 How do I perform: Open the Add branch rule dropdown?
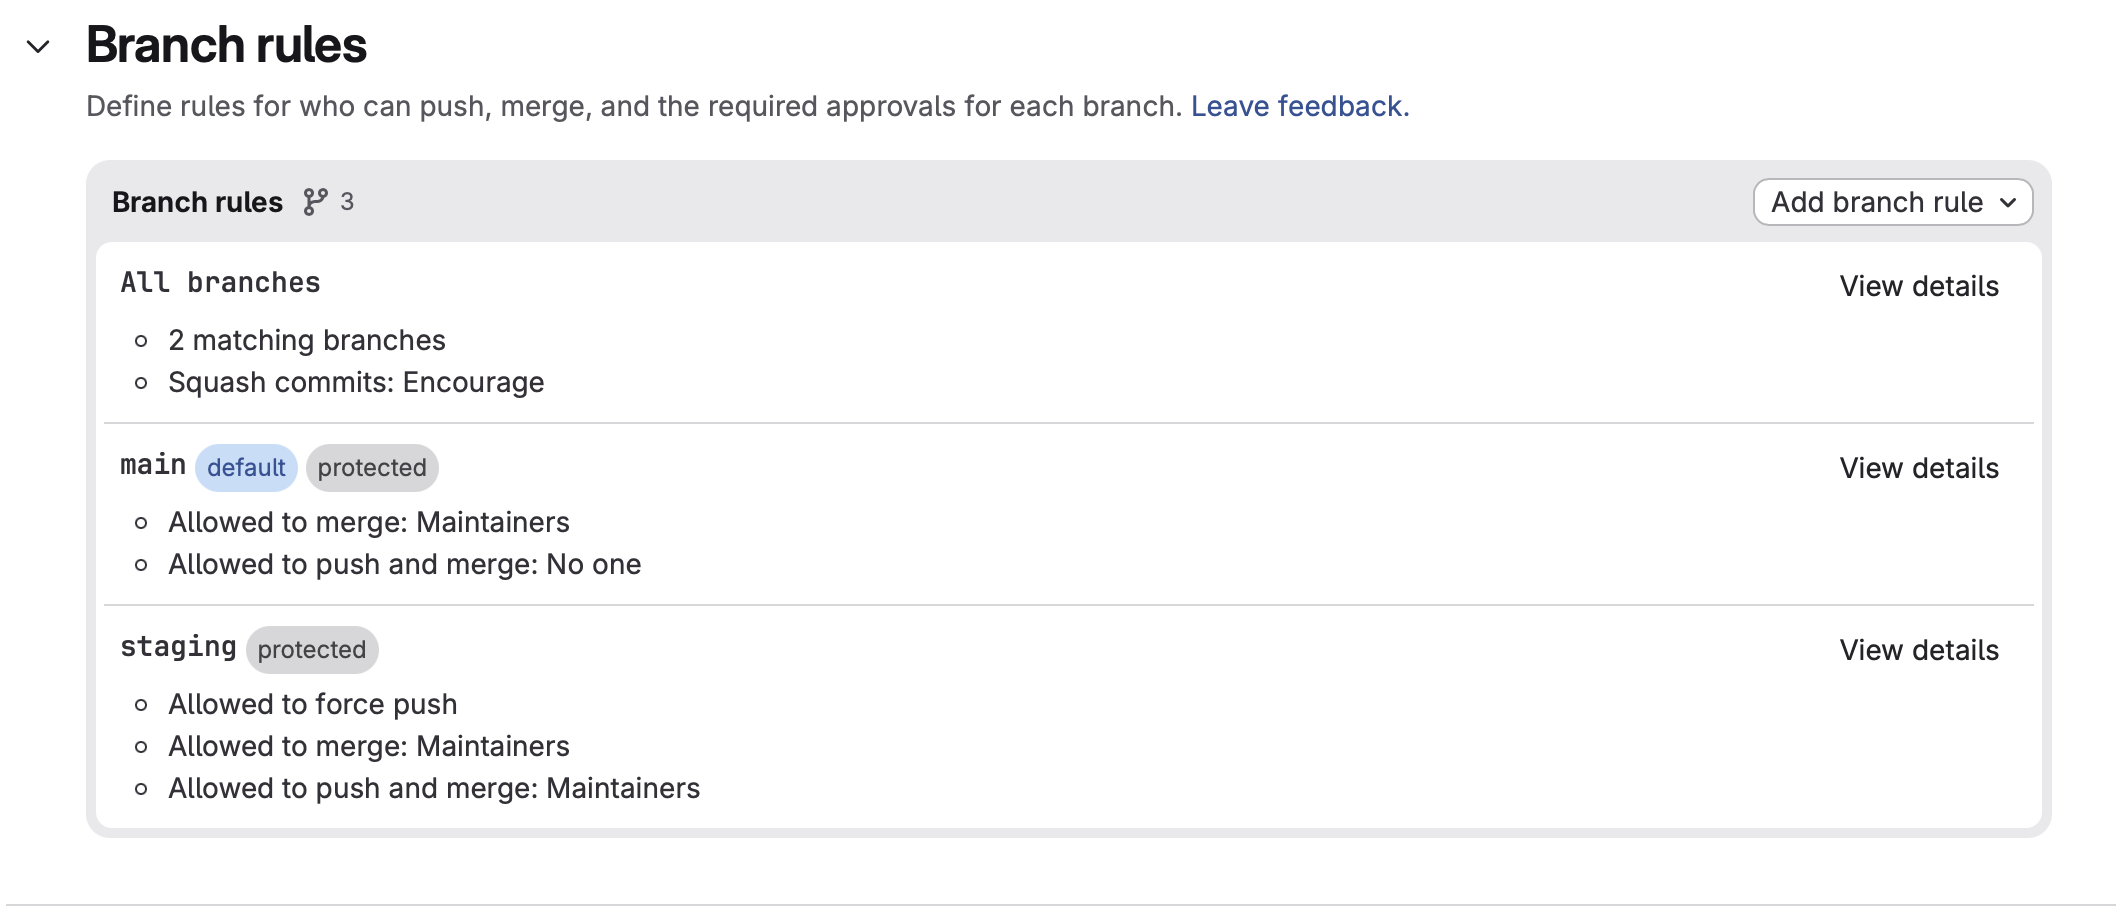(x=1893, y=202)
